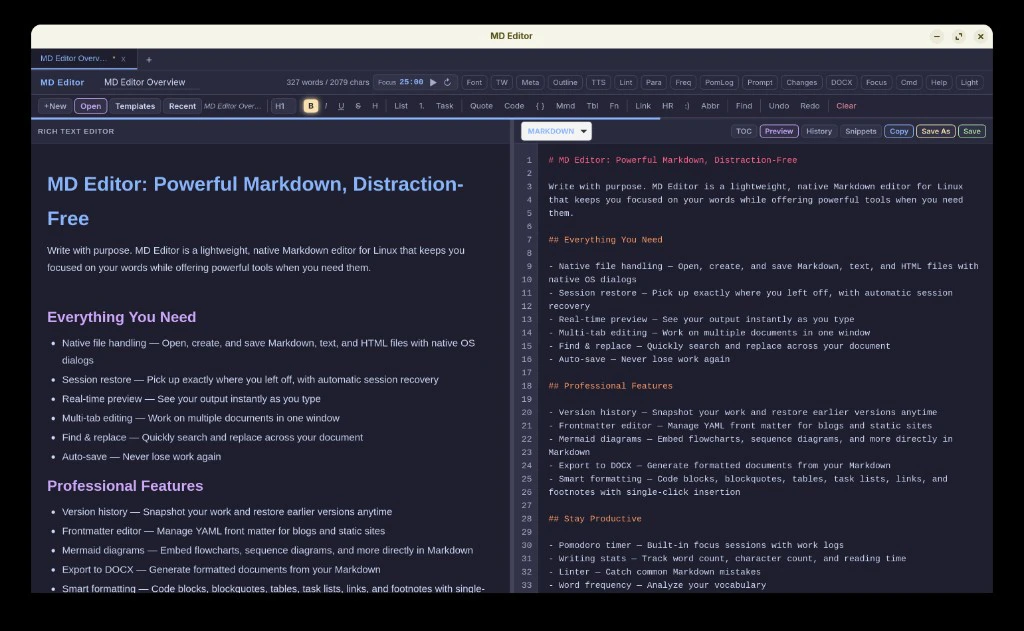1024x631 pixels.
Task: Insert a Task list item
Action: (x=445, y=106)
